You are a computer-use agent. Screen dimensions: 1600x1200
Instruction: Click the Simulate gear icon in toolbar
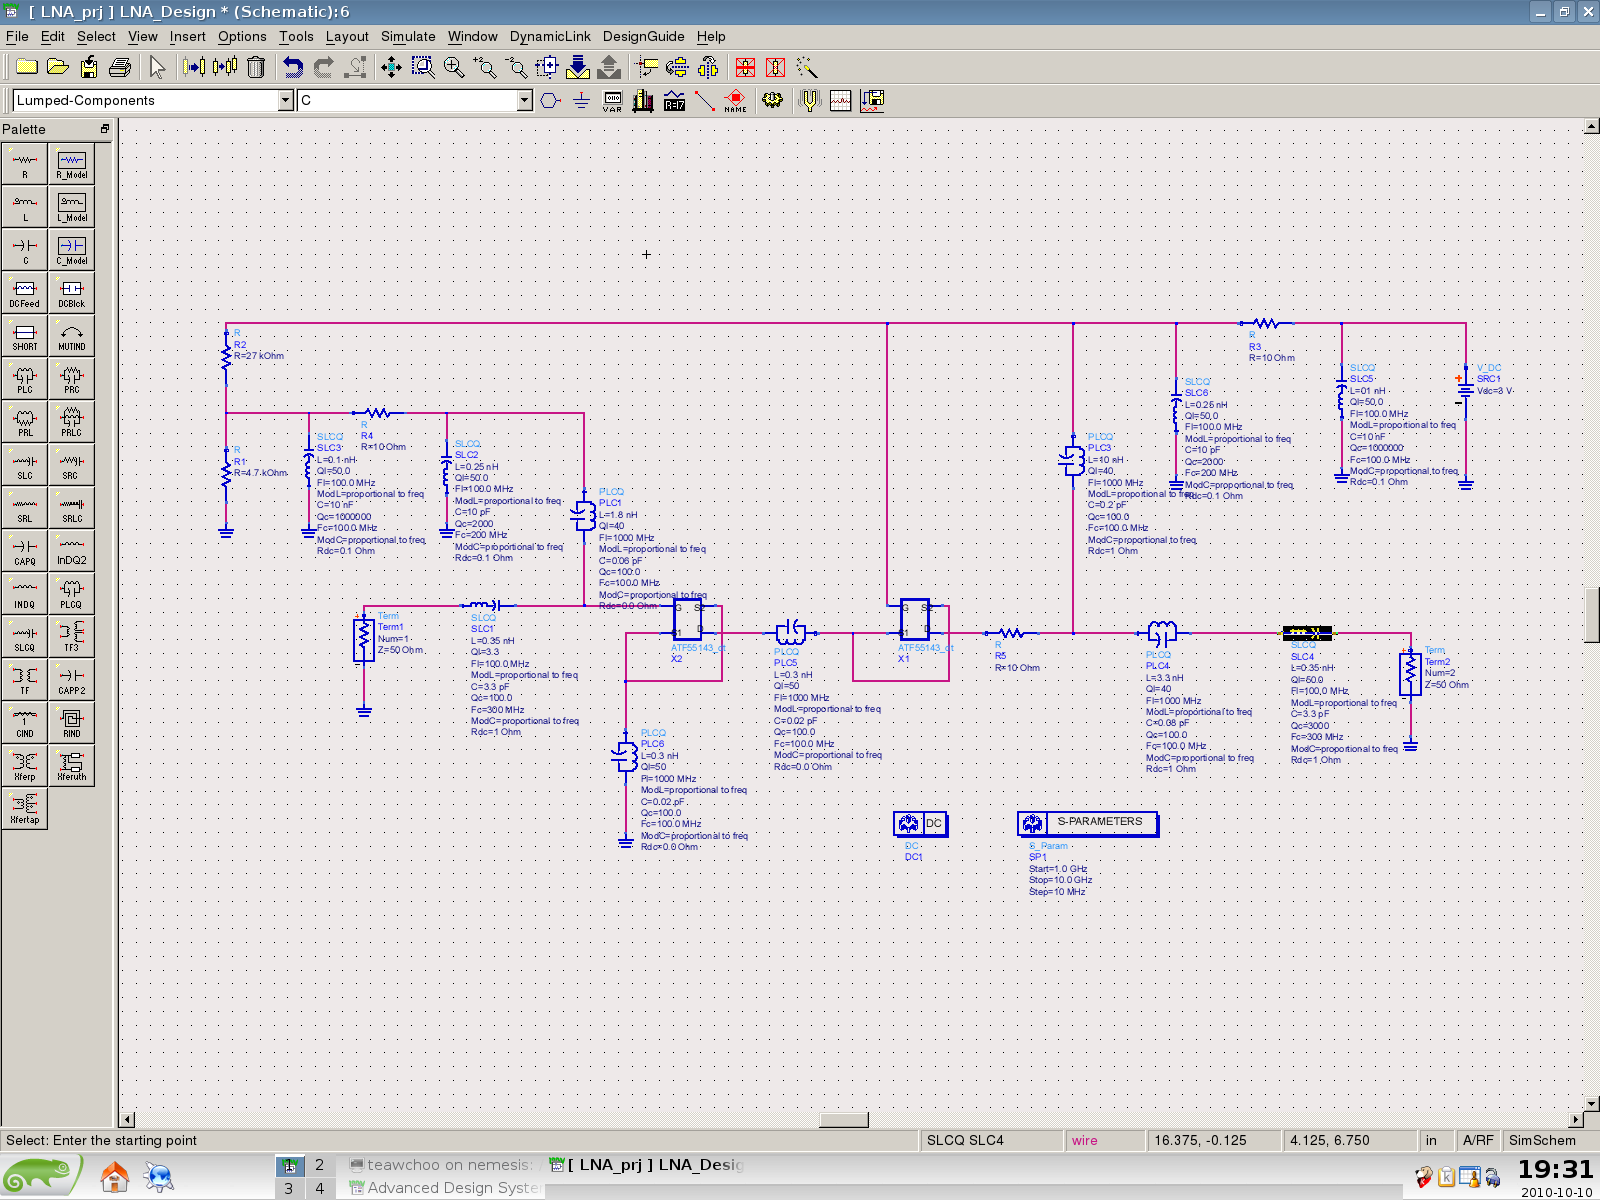click(x=772, y=100)
